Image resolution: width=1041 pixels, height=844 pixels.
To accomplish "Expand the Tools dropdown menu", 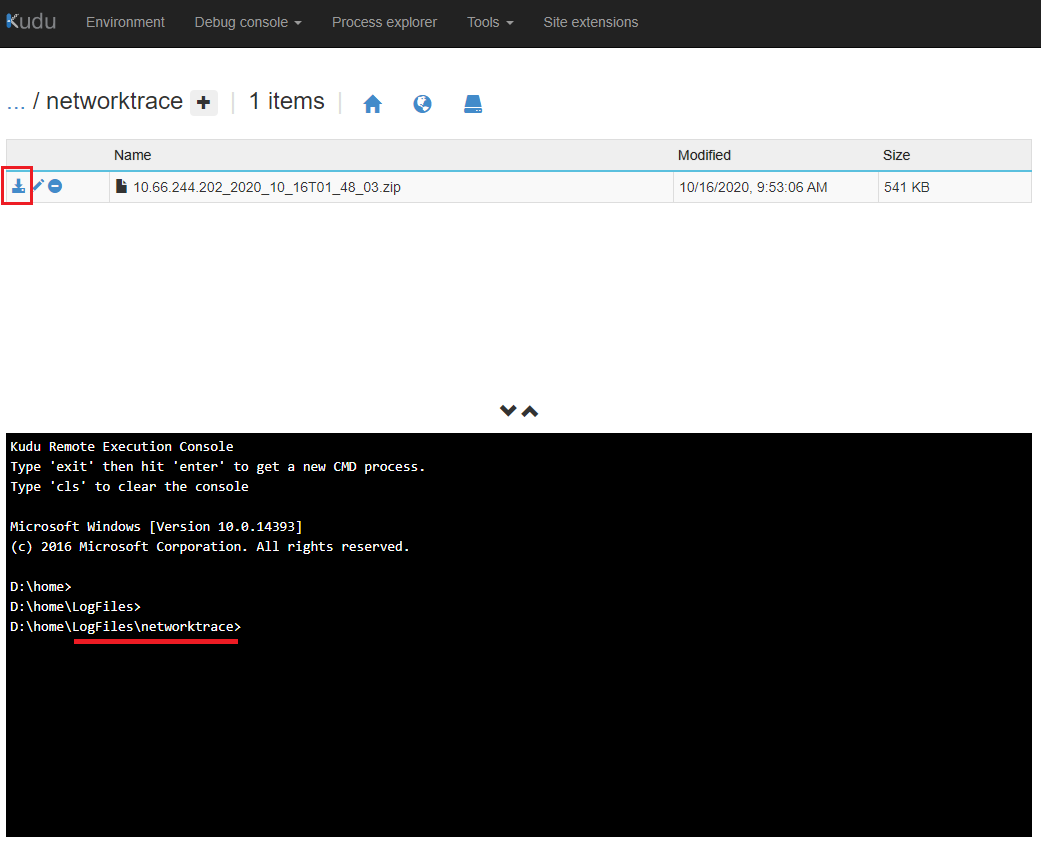I will 490,22.
